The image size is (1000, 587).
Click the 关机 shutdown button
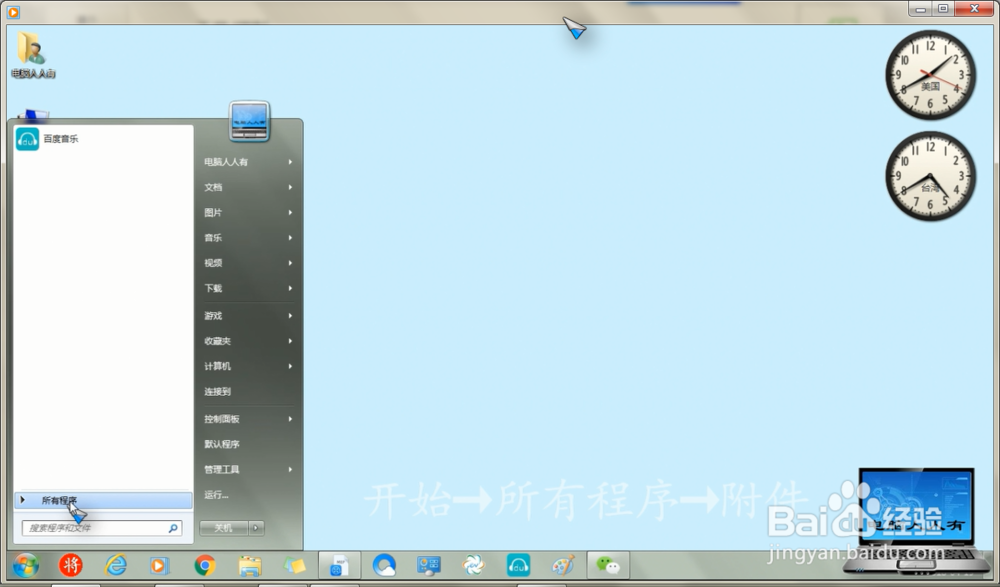[x=224, y=528]
